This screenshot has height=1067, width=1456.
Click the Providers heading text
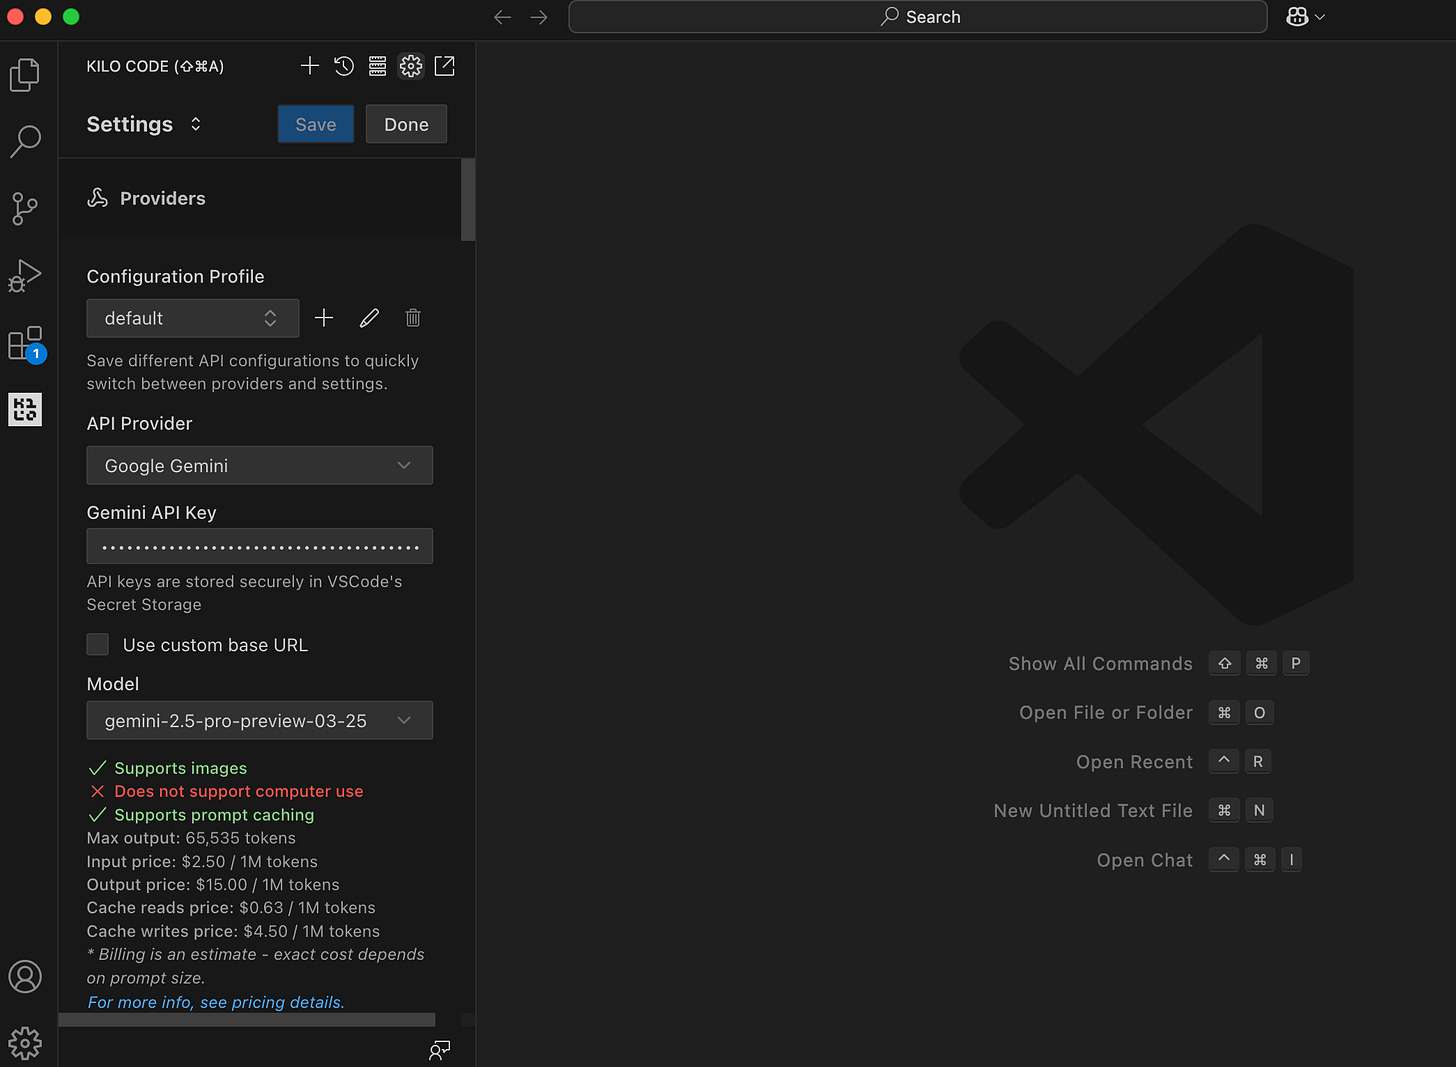(163, 198)
